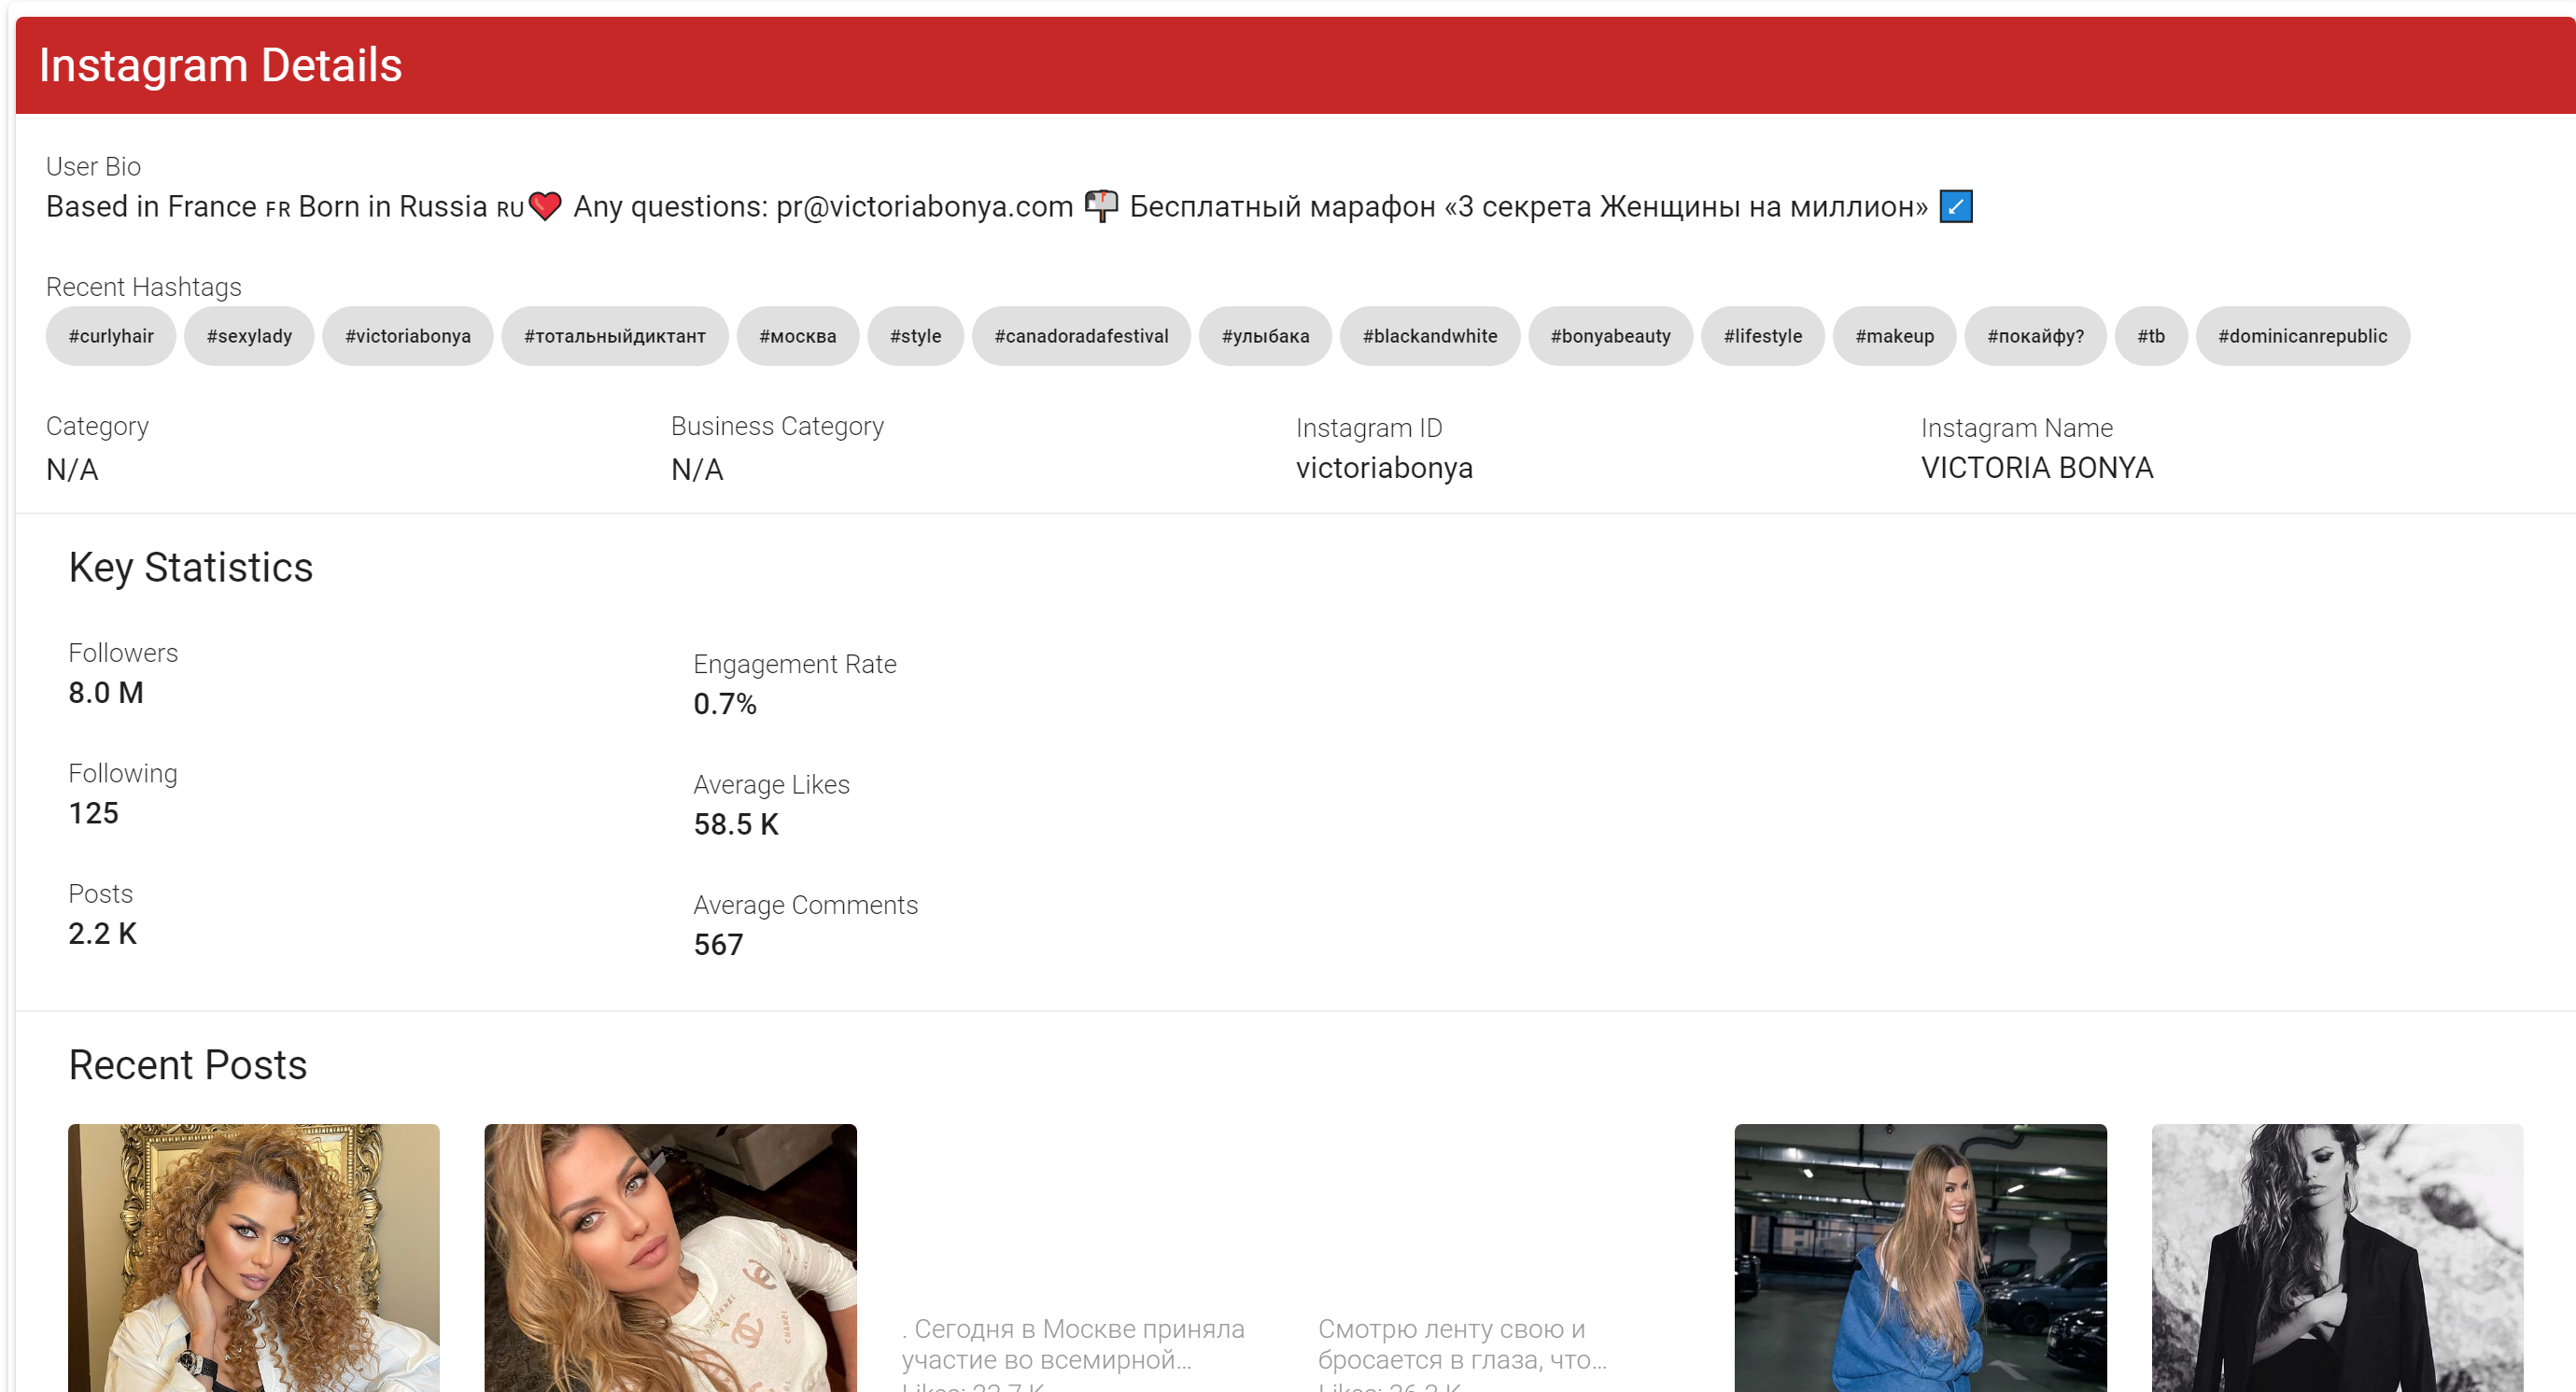The height and width of the screenshot is (1392, 2576).
Task: Click the 'Recent Posts' heading
Action: tap(187, 1065)
